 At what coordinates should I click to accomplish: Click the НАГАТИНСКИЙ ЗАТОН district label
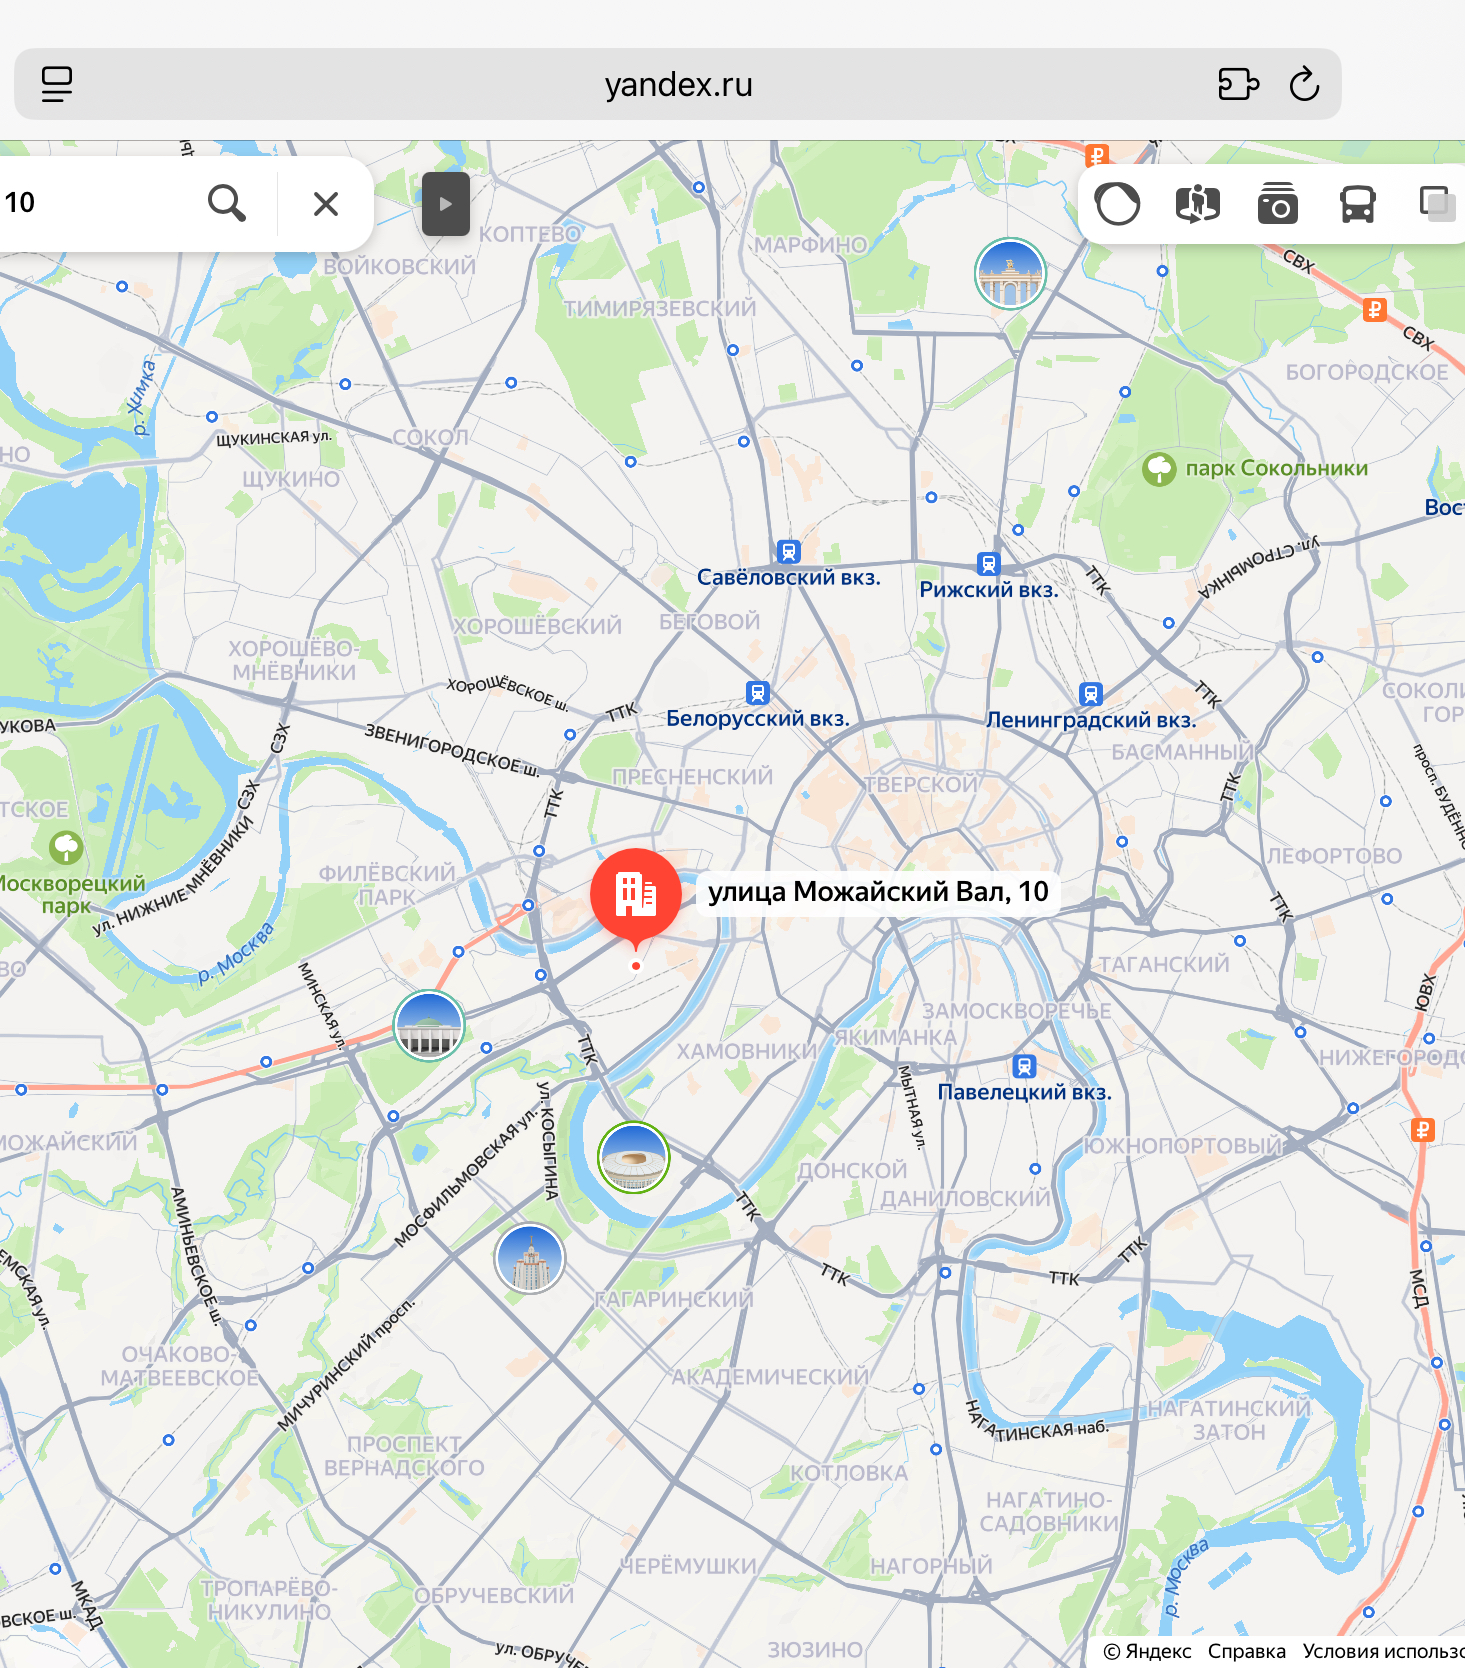[1229, 1420]
